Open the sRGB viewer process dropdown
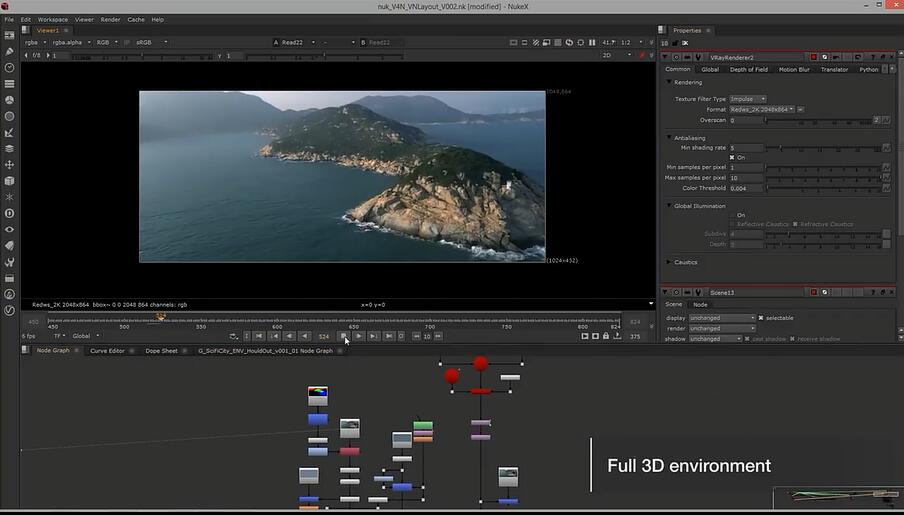 150,42
